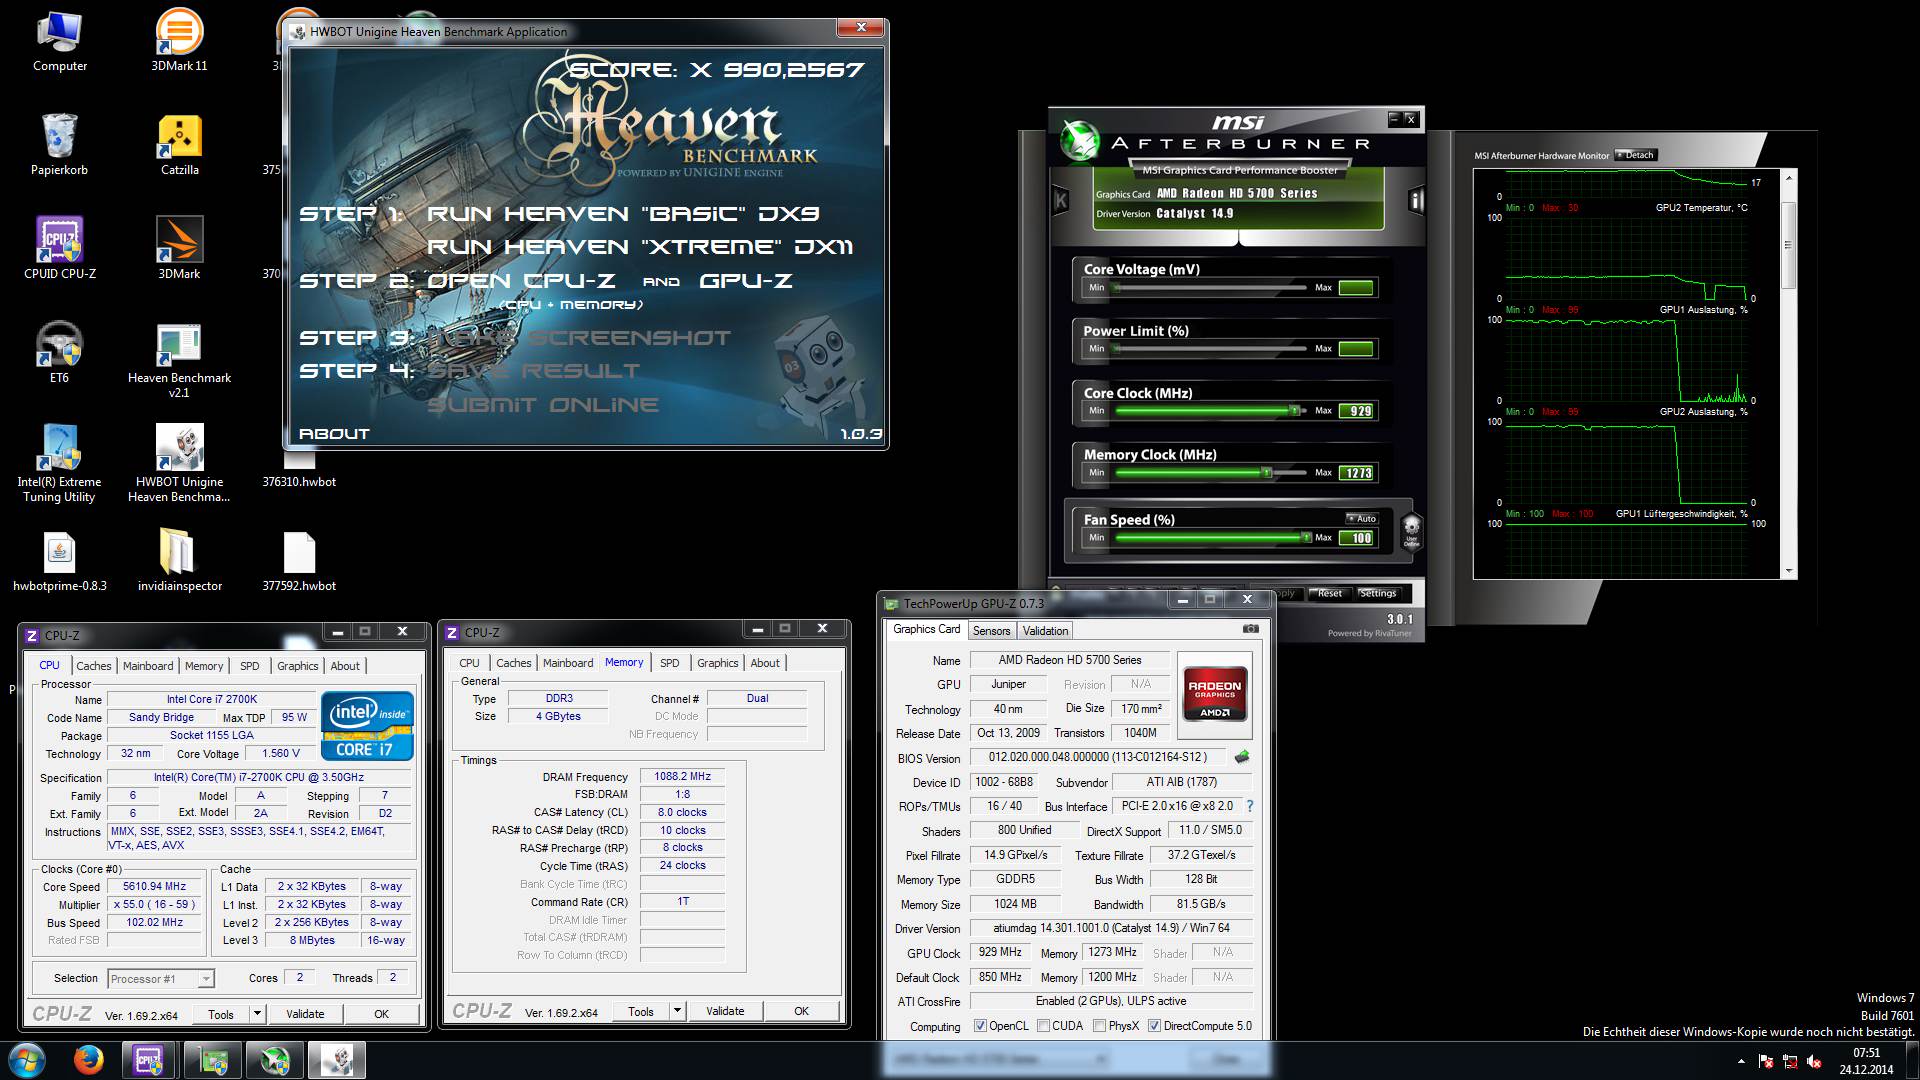Viewport: 1920px width, 1080px height.
Task: Switch to CPU-Z in the taskbar
Action: tap(150, 1060)
